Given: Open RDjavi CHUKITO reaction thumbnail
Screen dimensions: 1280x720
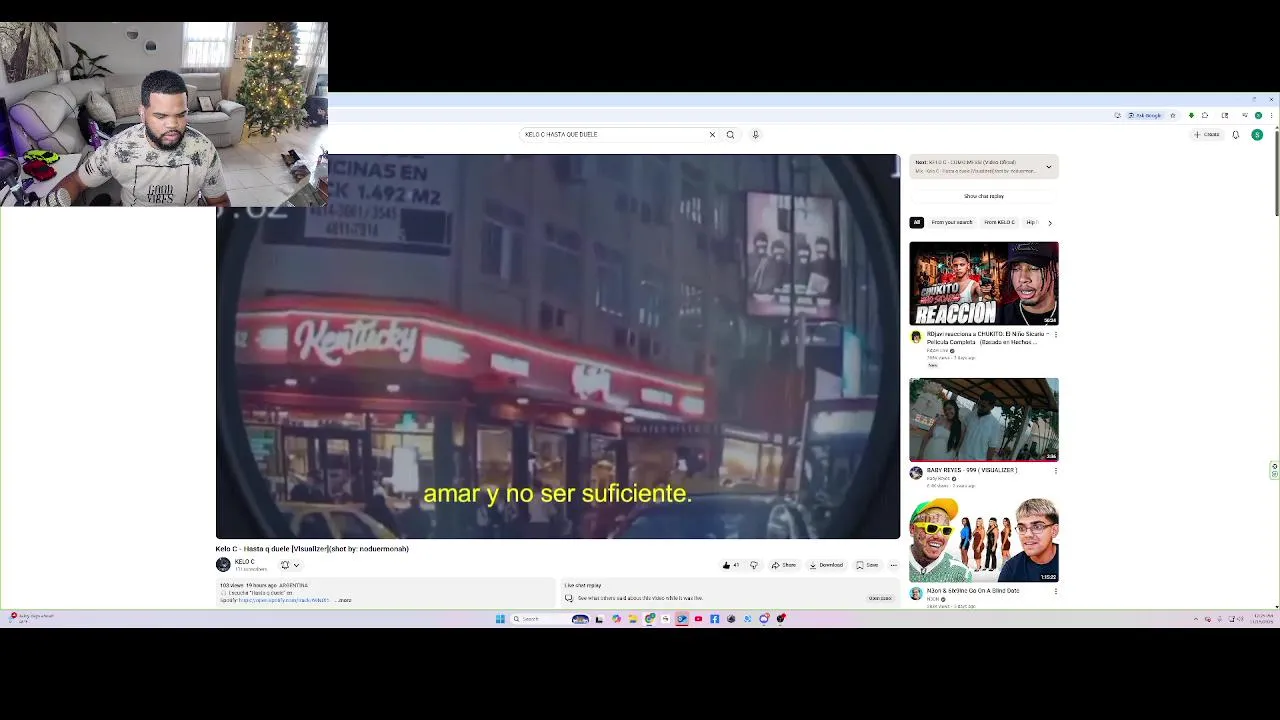Looking at the screenshot, I should (x=984, y=283).
